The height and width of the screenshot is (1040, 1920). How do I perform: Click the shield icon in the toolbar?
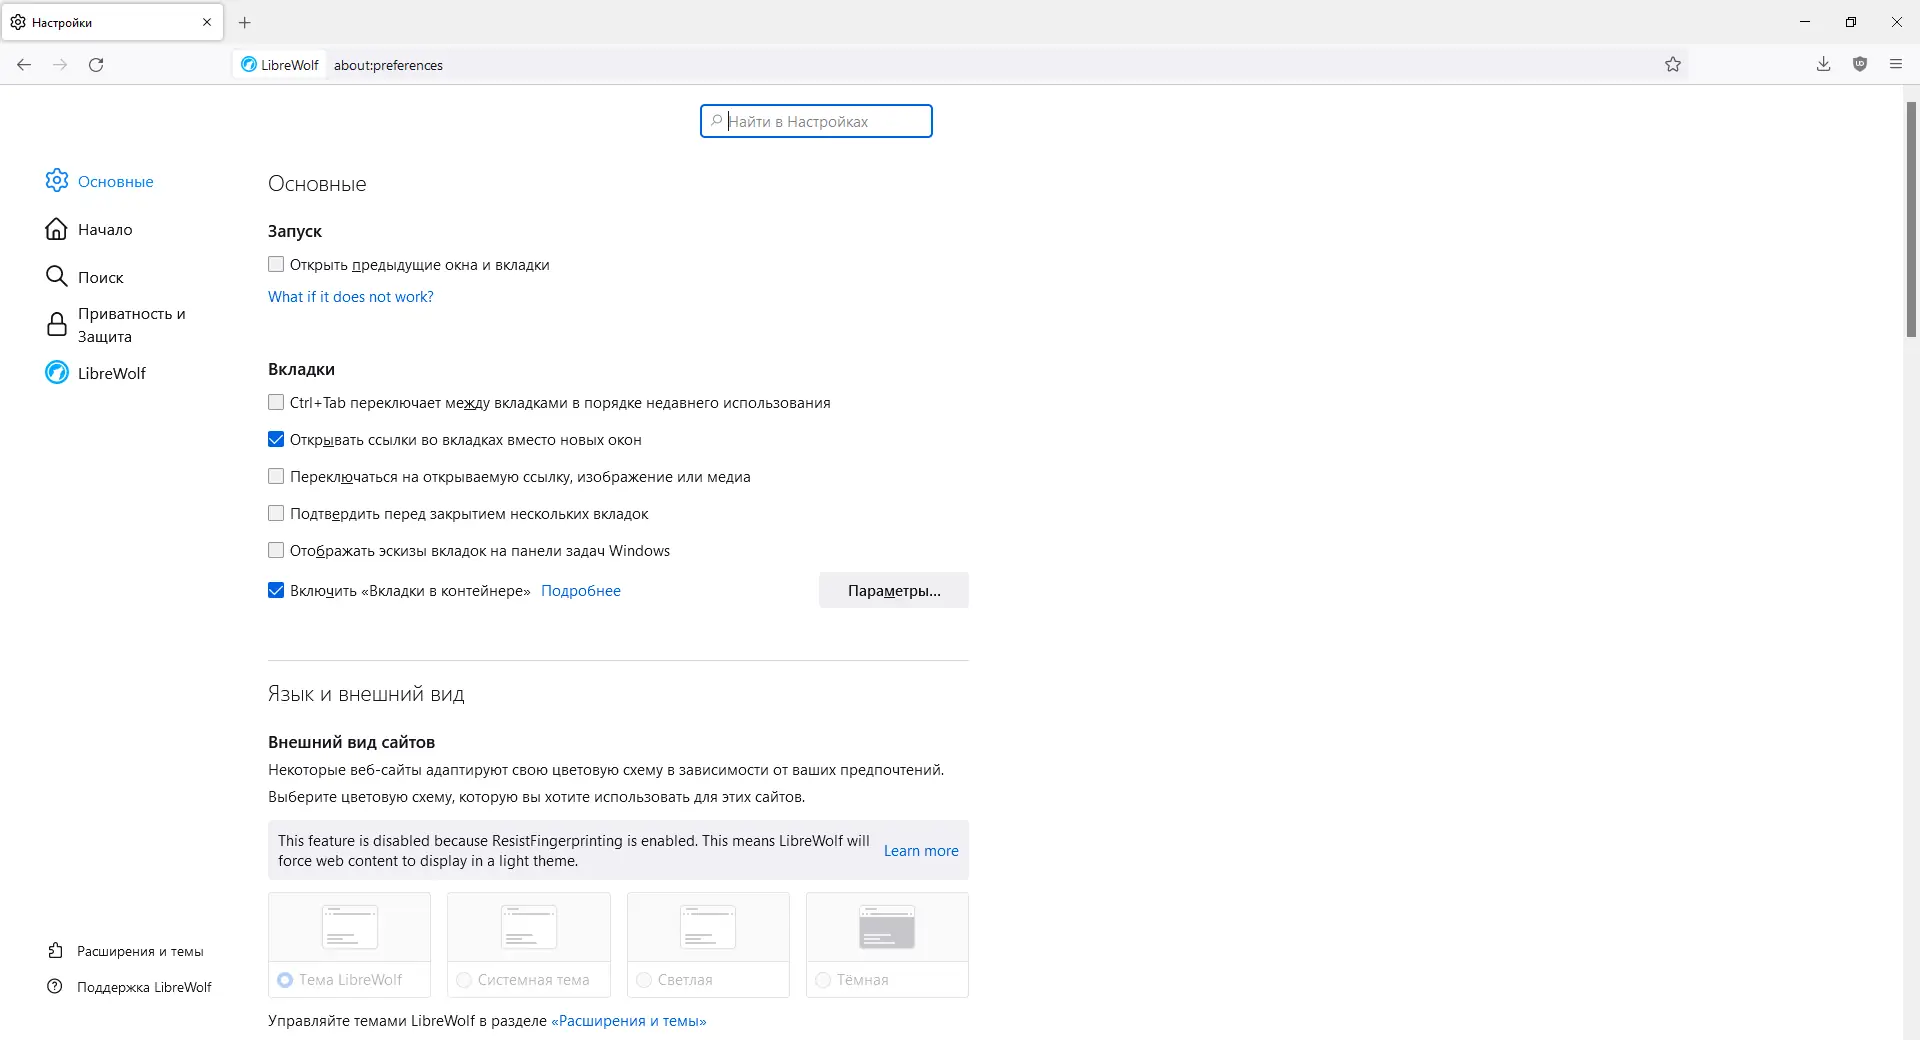pyautogui.click(x=1860, y=65)
